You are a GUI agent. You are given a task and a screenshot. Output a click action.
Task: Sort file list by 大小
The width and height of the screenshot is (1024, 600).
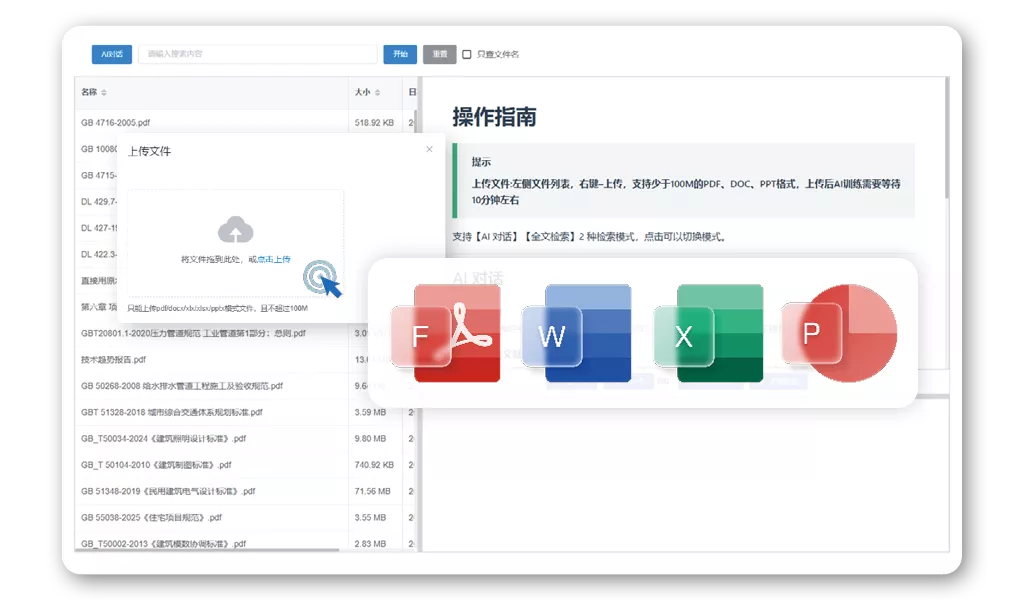(x=377, y=93)
